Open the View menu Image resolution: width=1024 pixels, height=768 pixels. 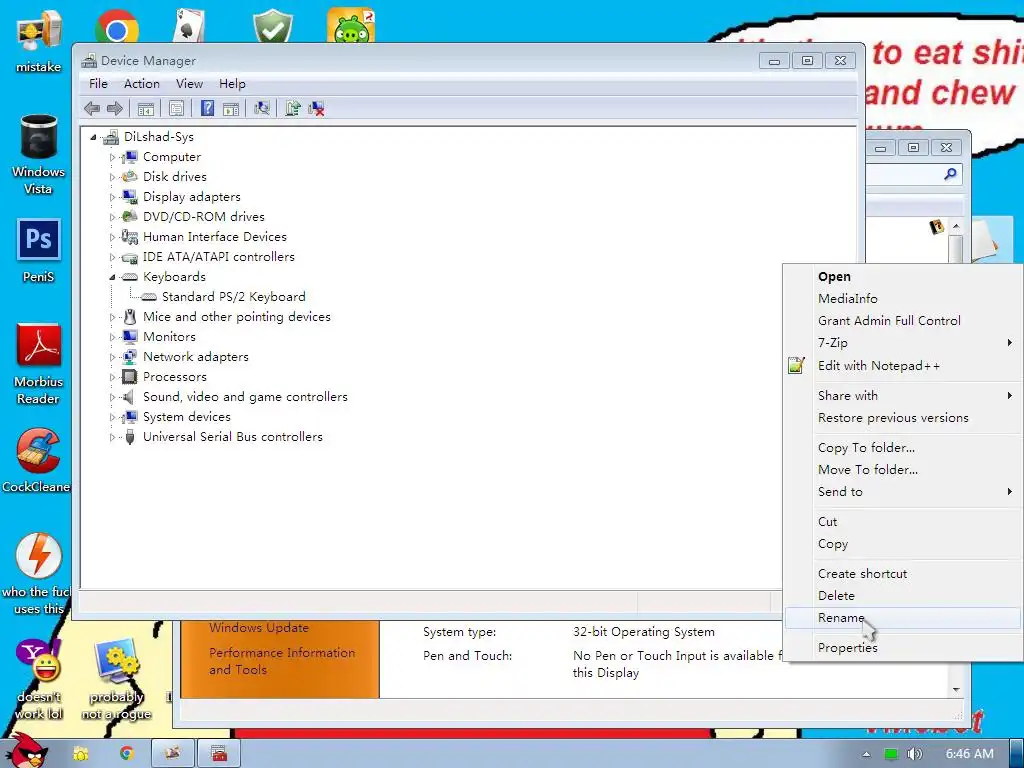(x=189, y=84)
